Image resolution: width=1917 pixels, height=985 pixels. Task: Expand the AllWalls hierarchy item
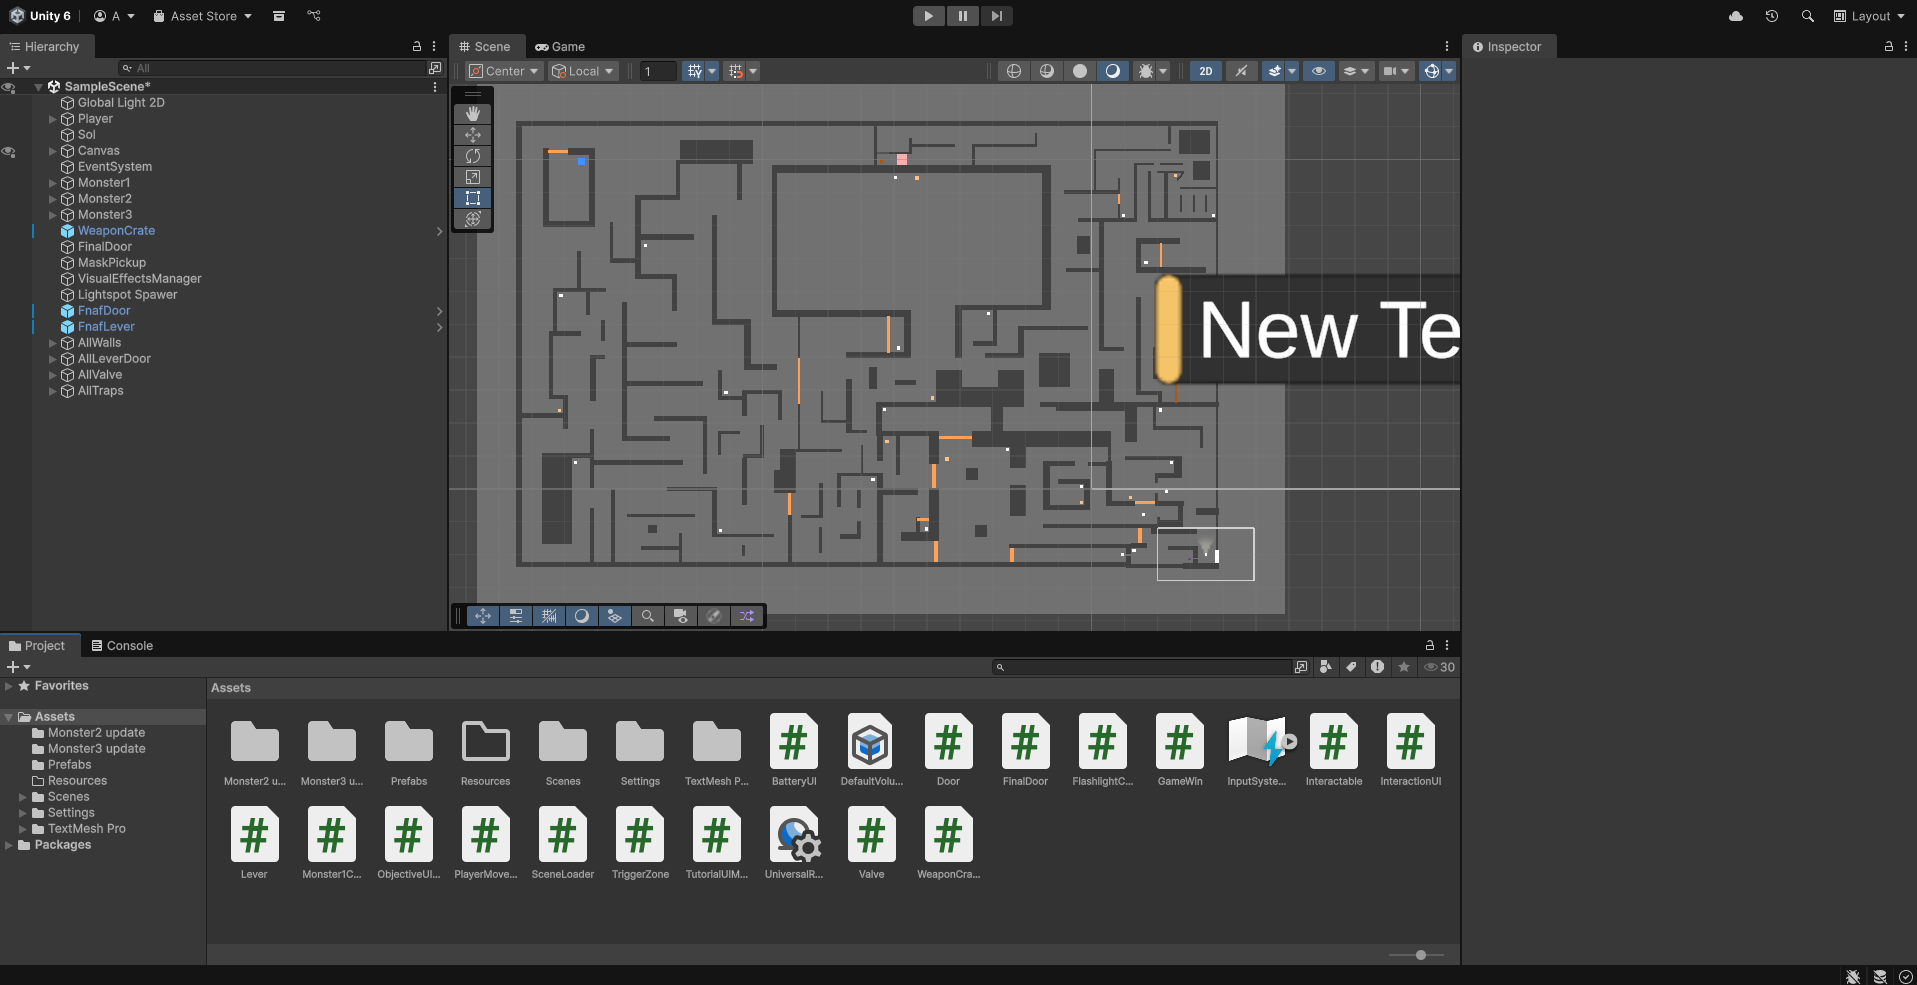[53, 343]
